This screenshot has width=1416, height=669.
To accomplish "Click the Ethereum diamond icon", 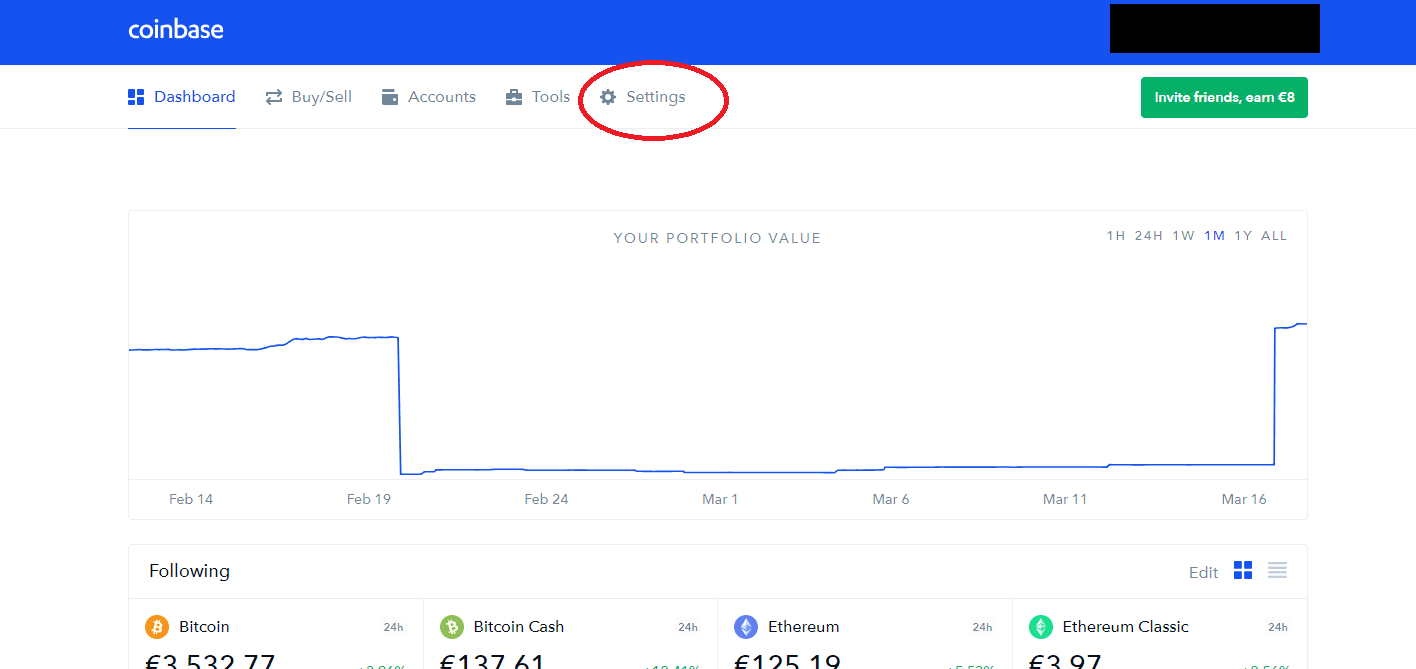I will click(746, 627).
